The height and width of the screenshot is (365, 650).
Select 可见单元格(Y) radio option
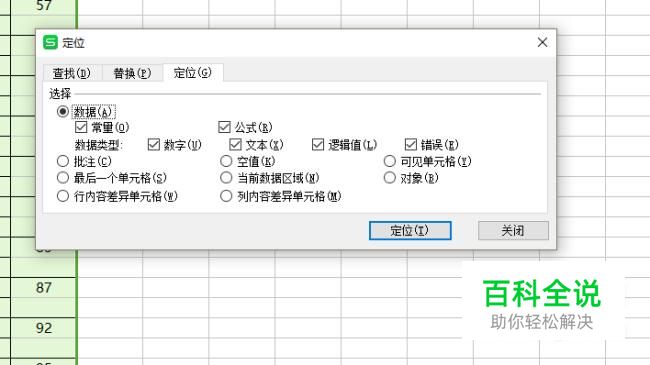click(390, 161)
